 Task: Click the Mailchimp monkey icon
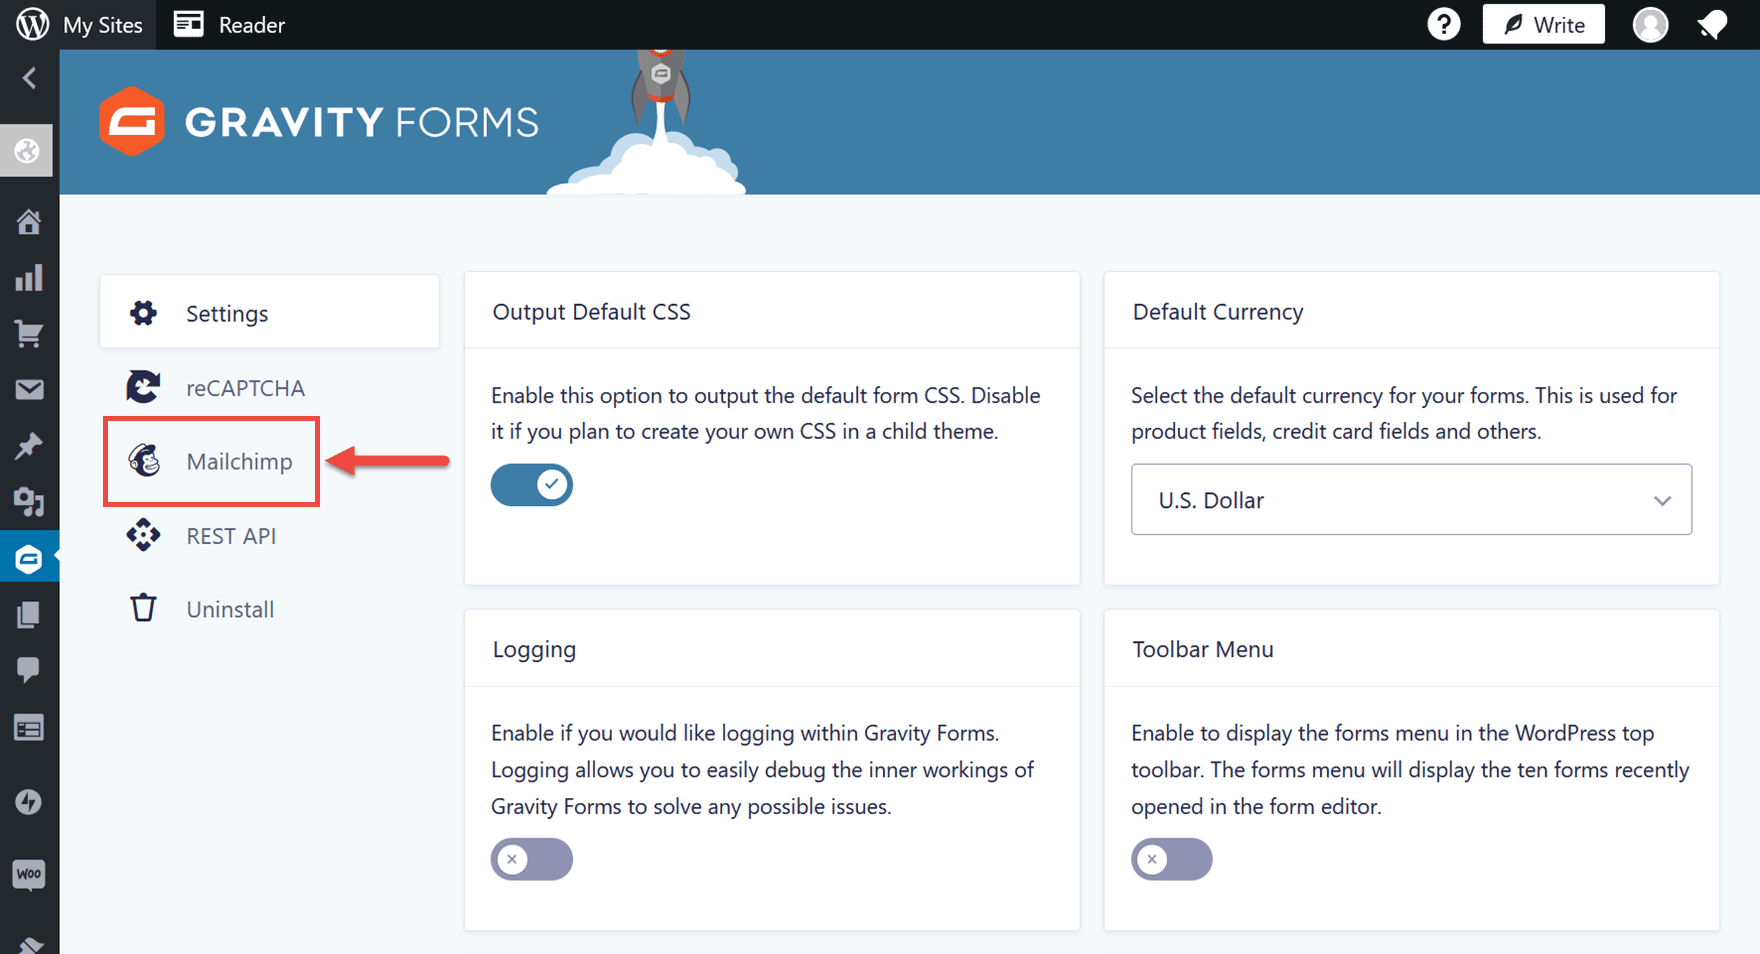click(144, 460)
